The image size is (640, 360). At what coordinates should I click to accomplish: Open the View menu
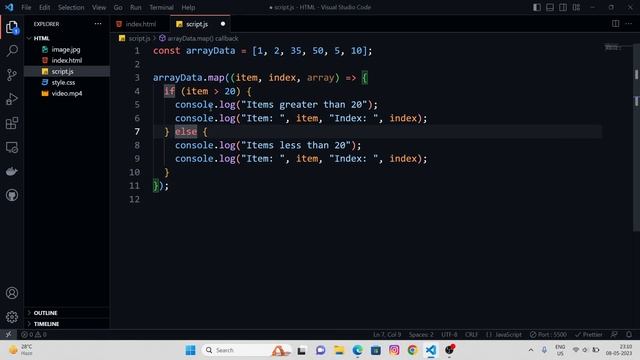99,7
